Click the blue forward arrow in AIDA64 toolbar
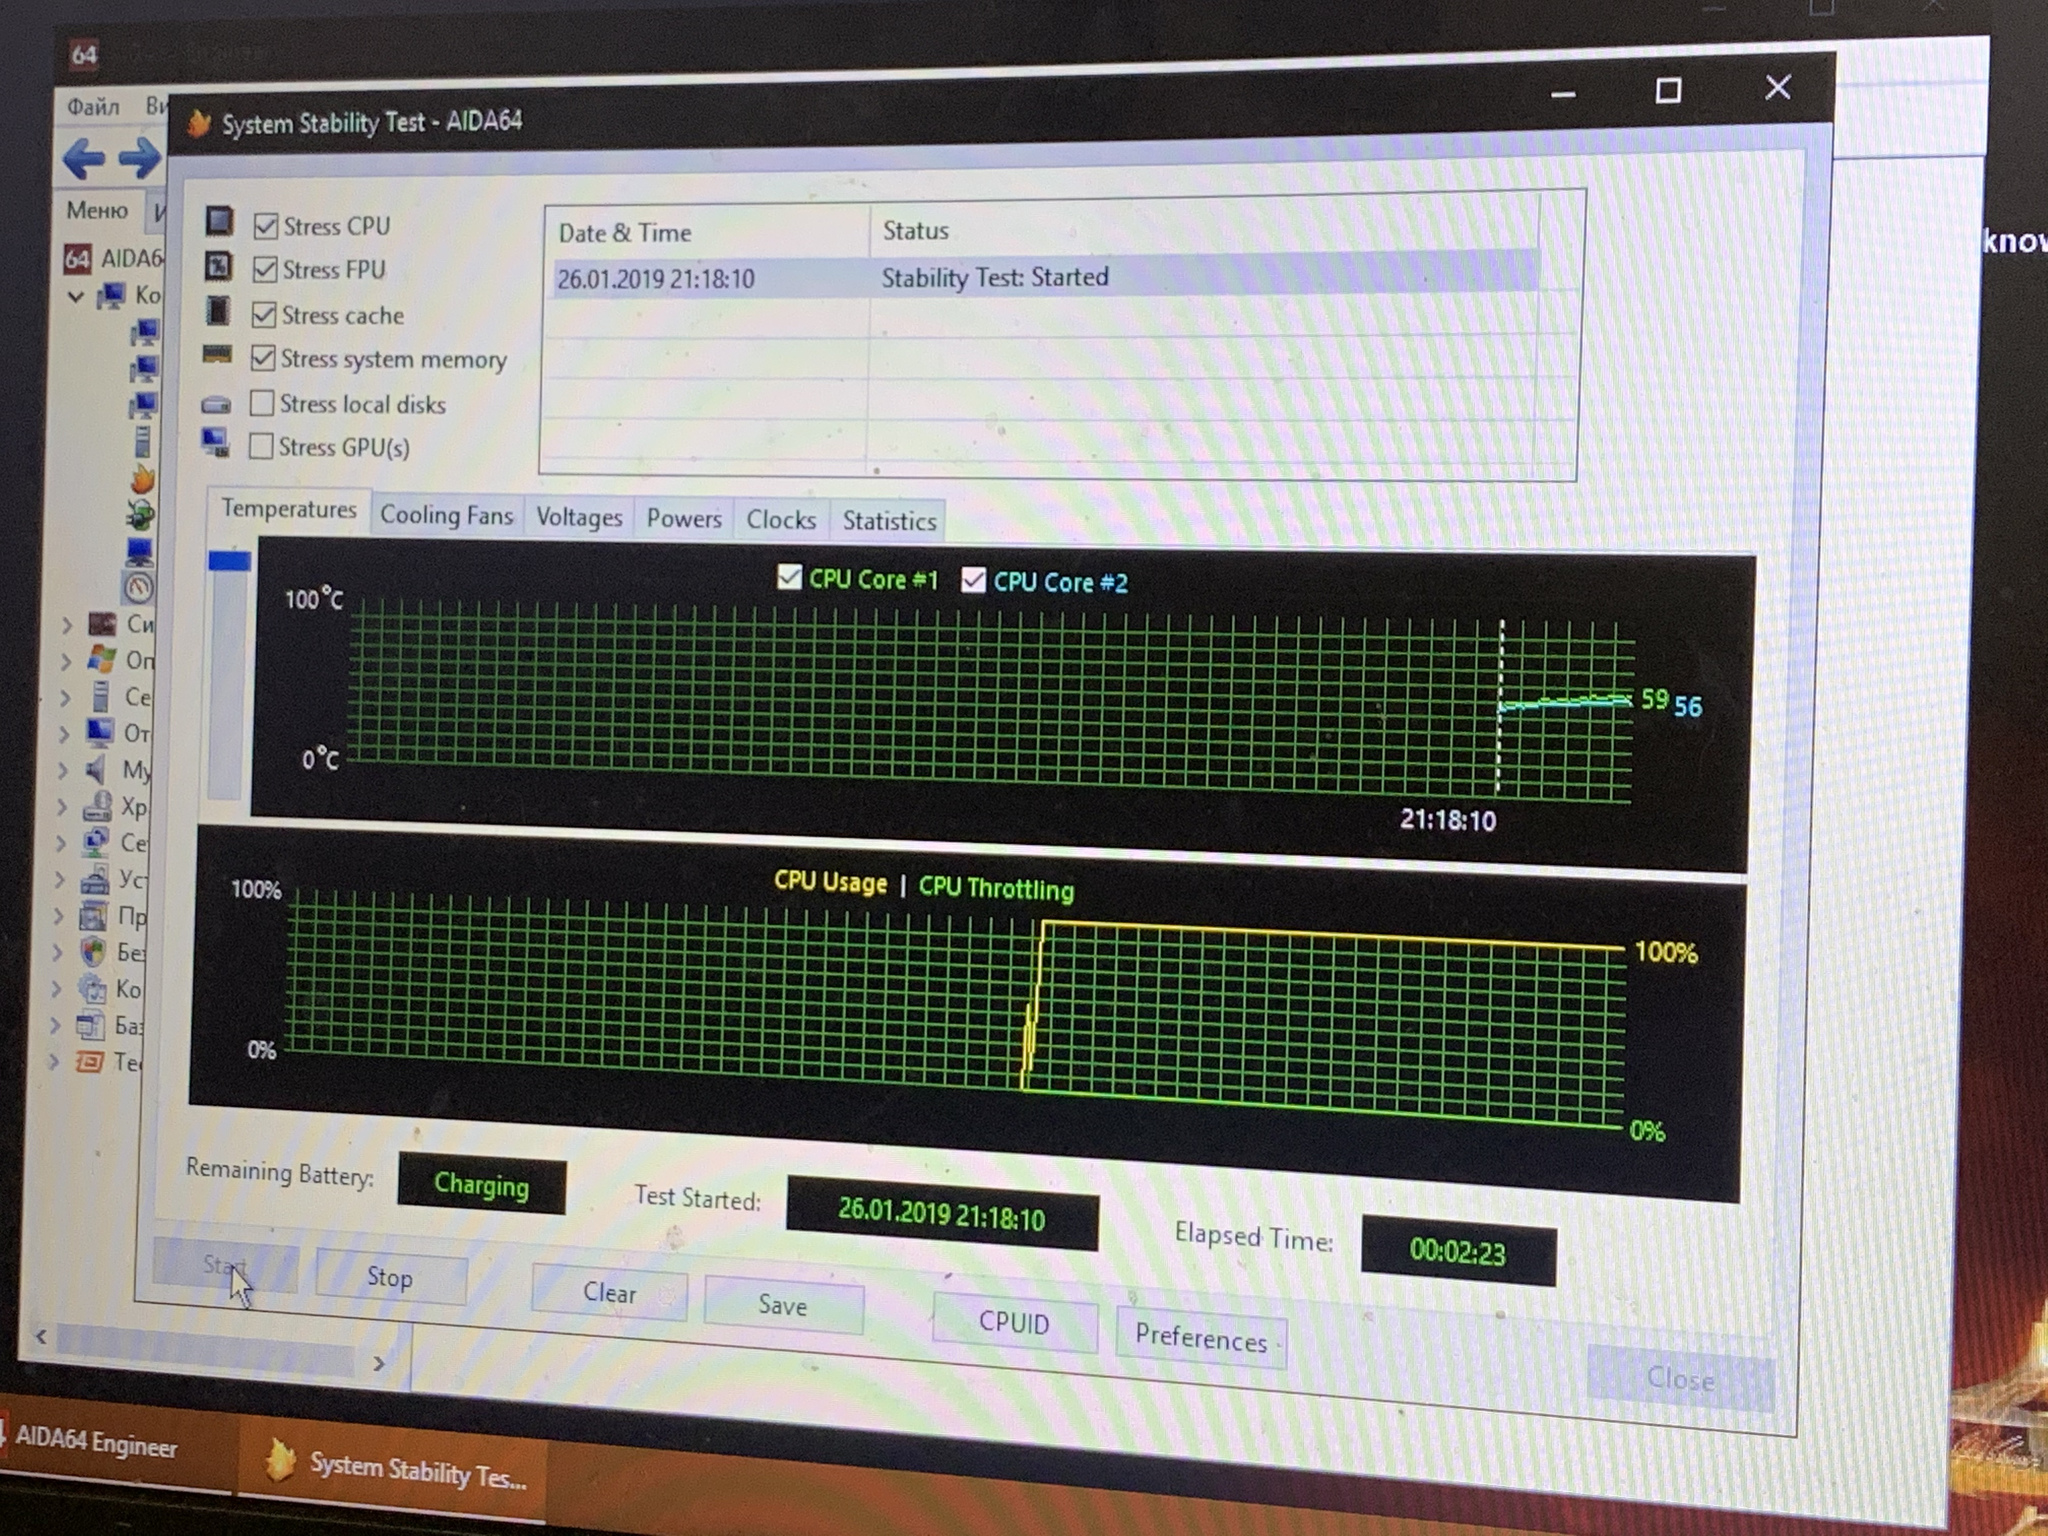This screenshot has height=1536, width=2048. click(138, 157)
